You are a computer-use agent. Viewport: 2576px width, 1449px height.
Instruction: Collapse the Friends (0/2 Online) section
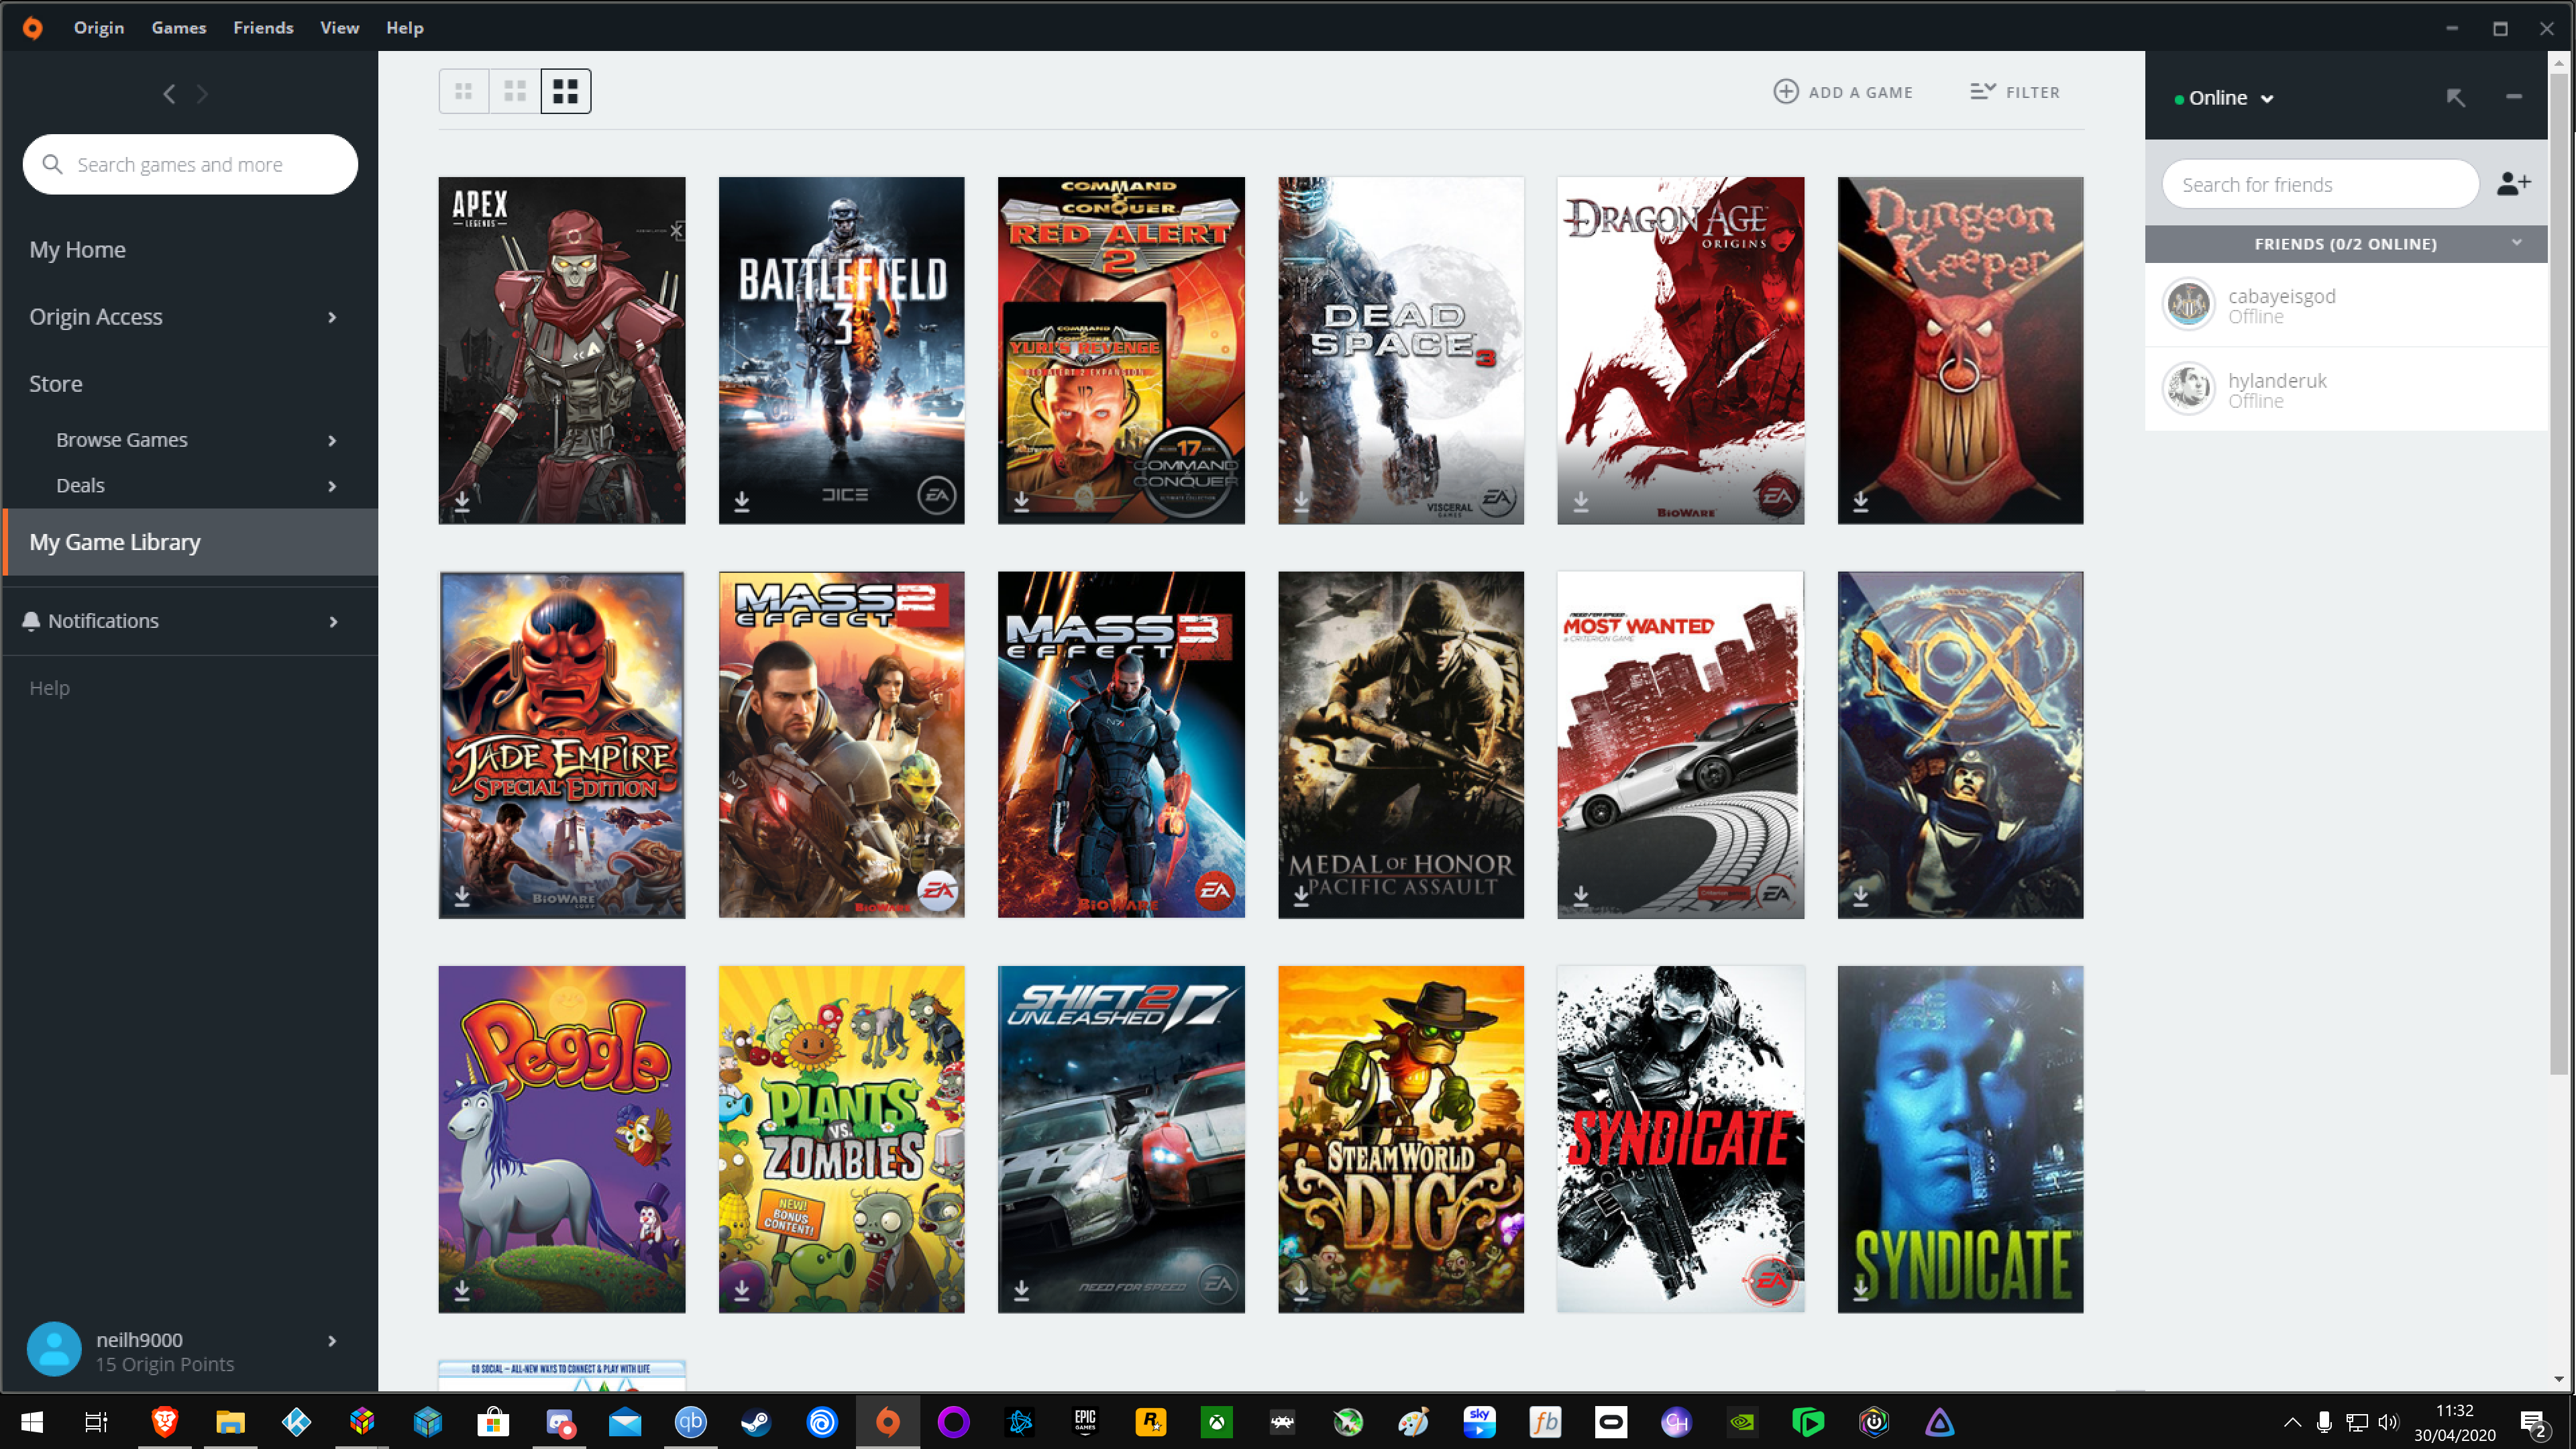2516,243
